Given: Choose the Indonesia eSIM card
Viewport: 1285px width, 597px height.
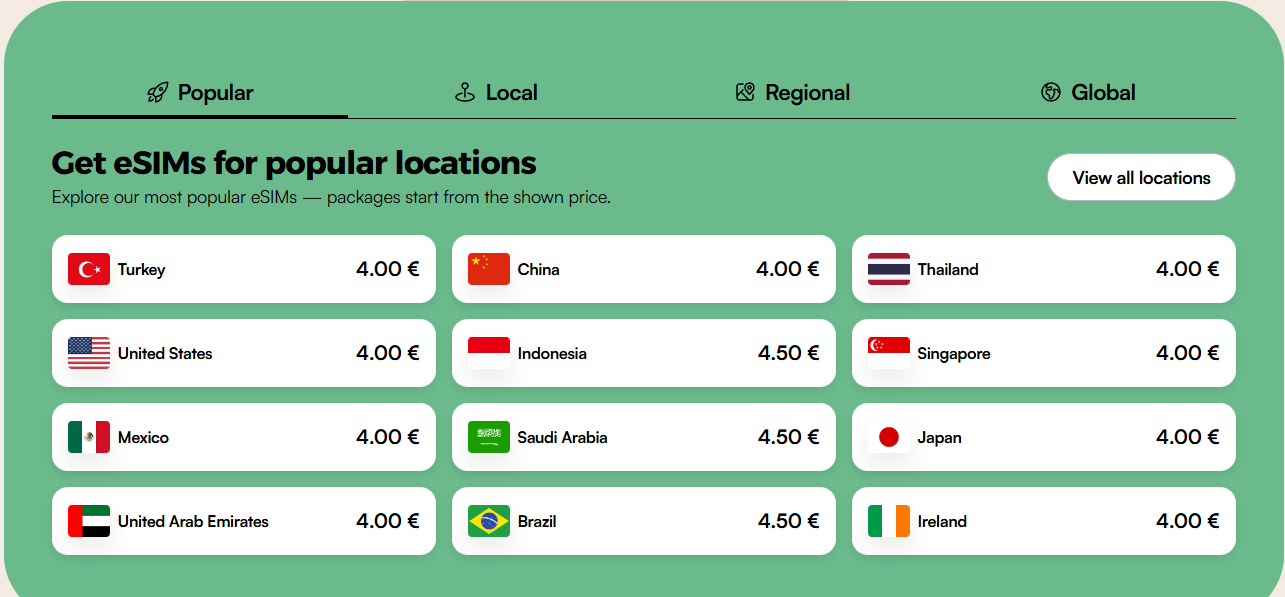Looking at the screenshot, I should pos(643,353).
